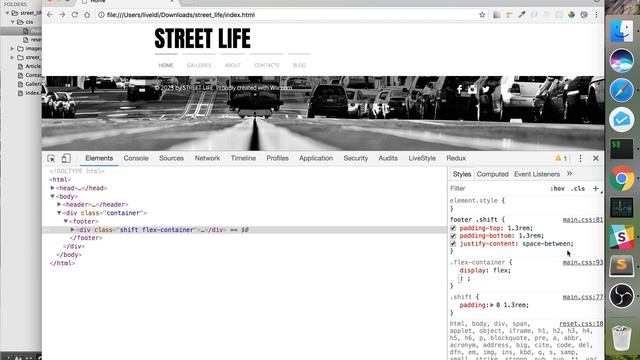Expand the shift flex-container div node
This screenshot has width=640, height=360.
(73, 230)
